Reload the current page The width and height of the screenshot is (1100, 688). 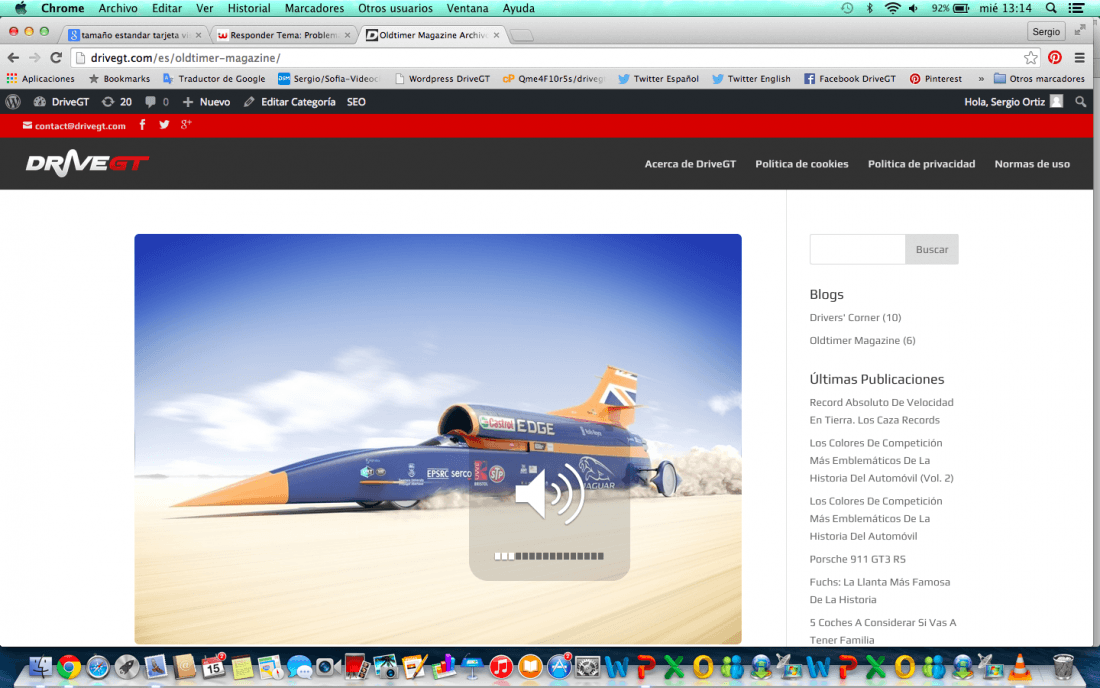pyautogui.click(x=56, y=58)
